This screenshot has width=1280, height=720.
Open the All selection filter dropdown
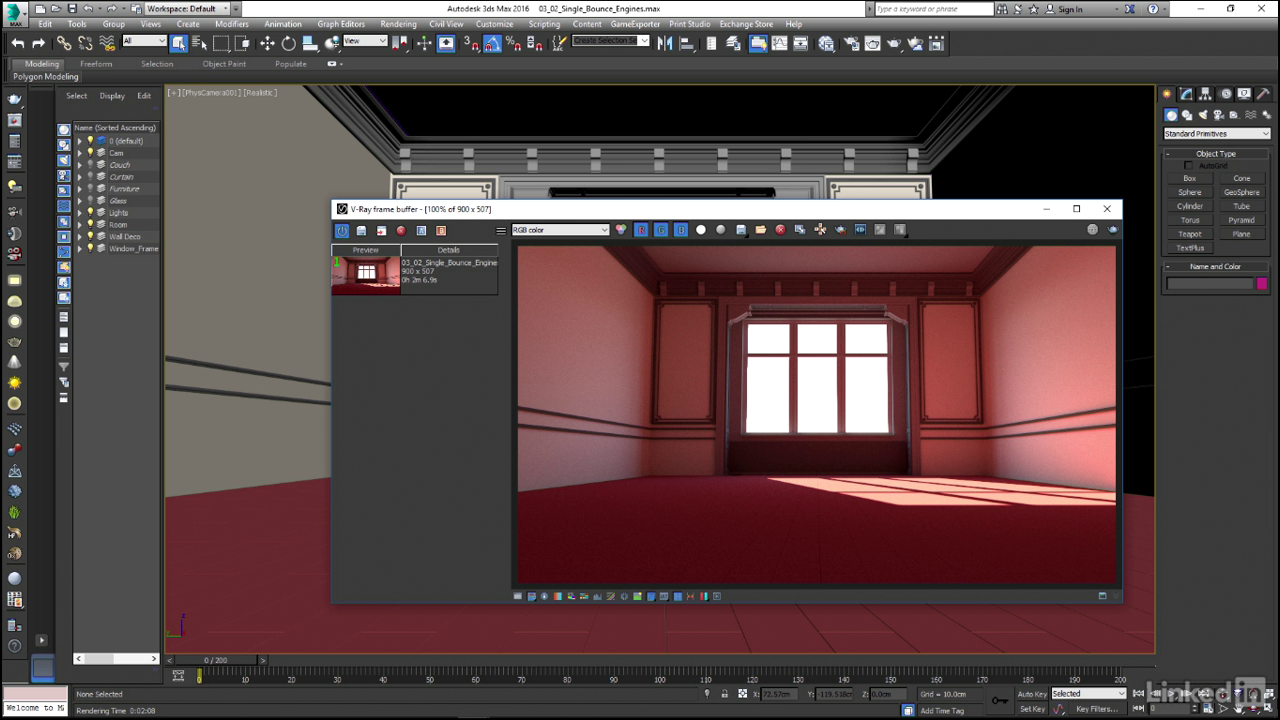pos(144,41)
